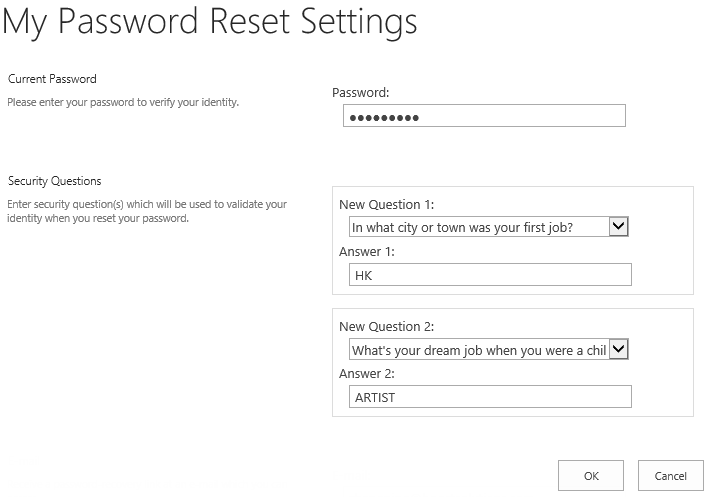Click the Current Password section heading
Image resolution: width=715 pixels, height=497 pixels.
pos(52,79)
